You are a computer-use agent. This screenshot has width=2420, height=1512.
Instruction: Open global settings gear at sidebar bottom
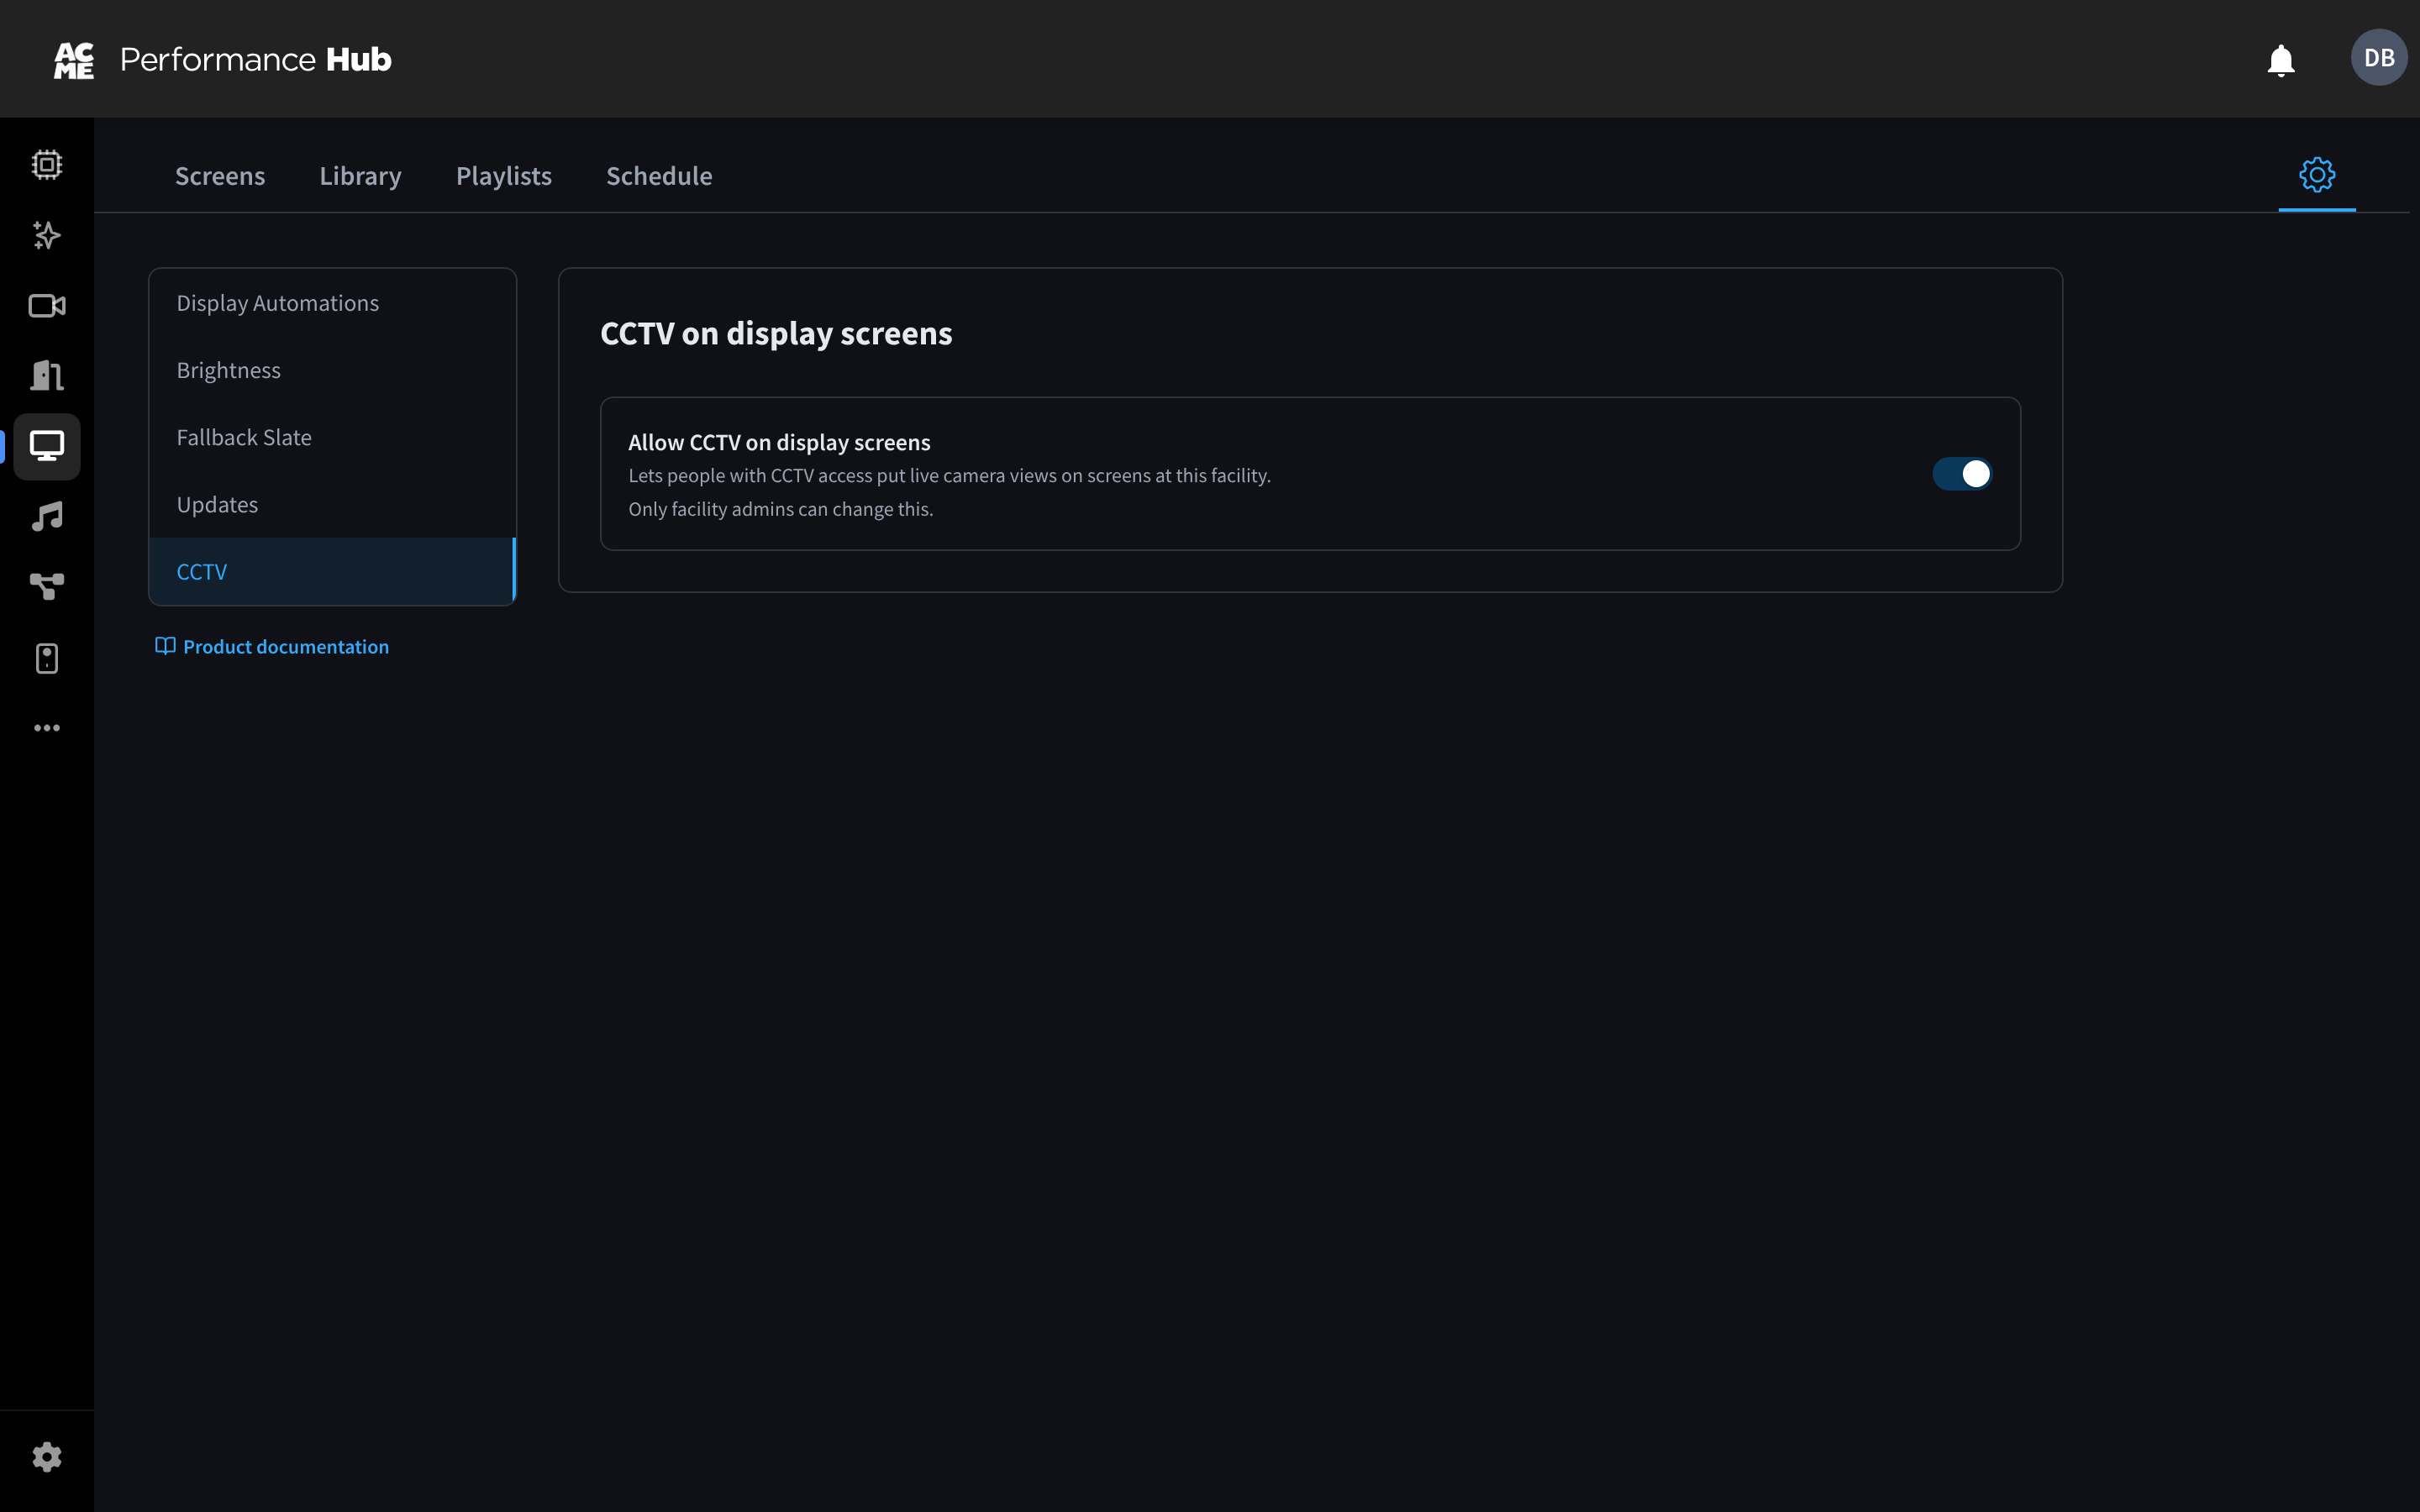(47, 1457)
